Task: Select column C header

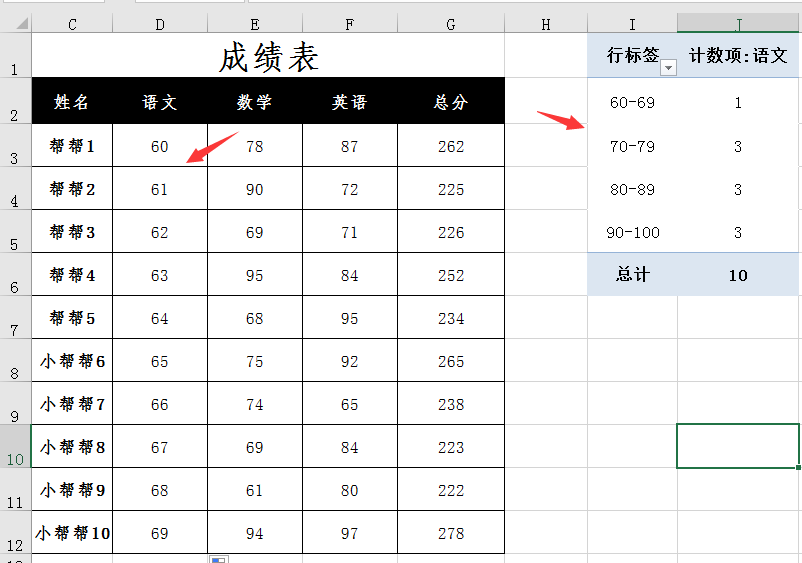Action: 72,24
